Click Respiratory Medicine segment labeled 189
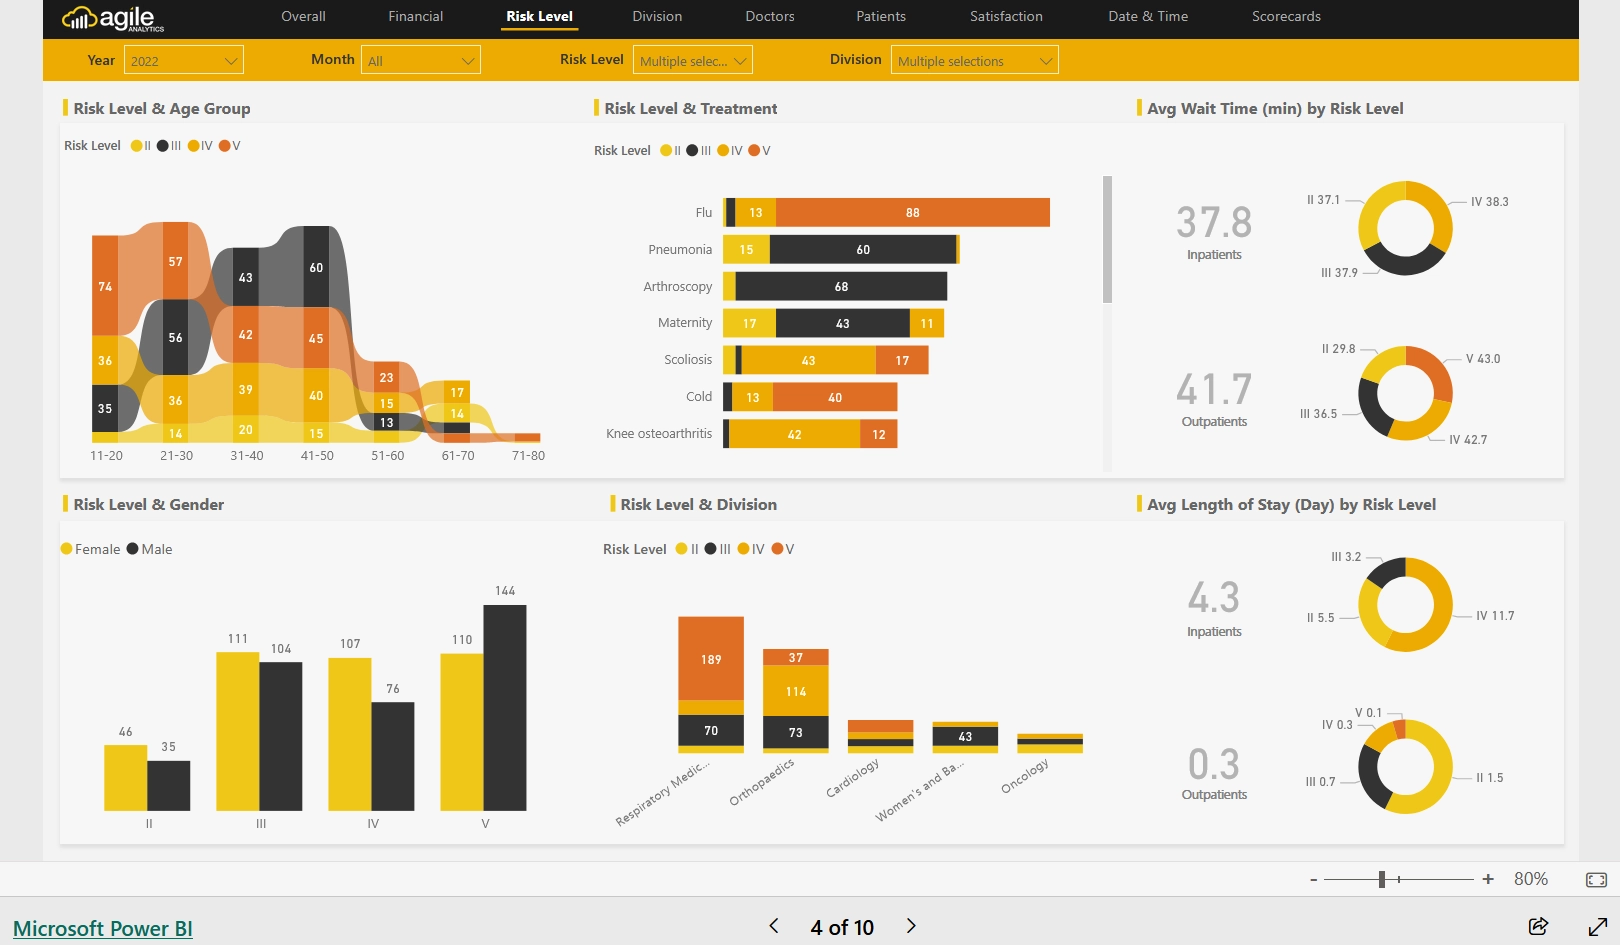The image size is (1620, 945). [711, 659]
